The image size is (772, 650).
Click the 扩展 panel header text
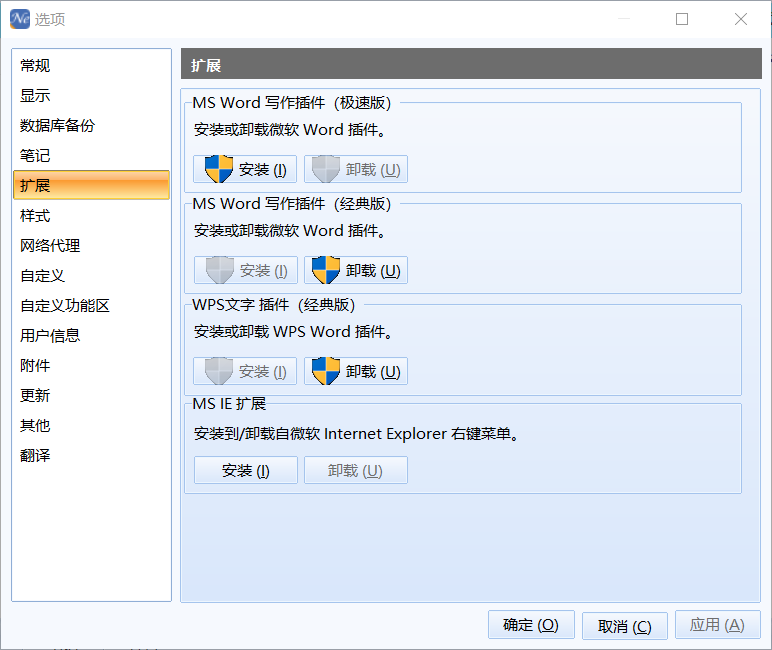(206, 65)
